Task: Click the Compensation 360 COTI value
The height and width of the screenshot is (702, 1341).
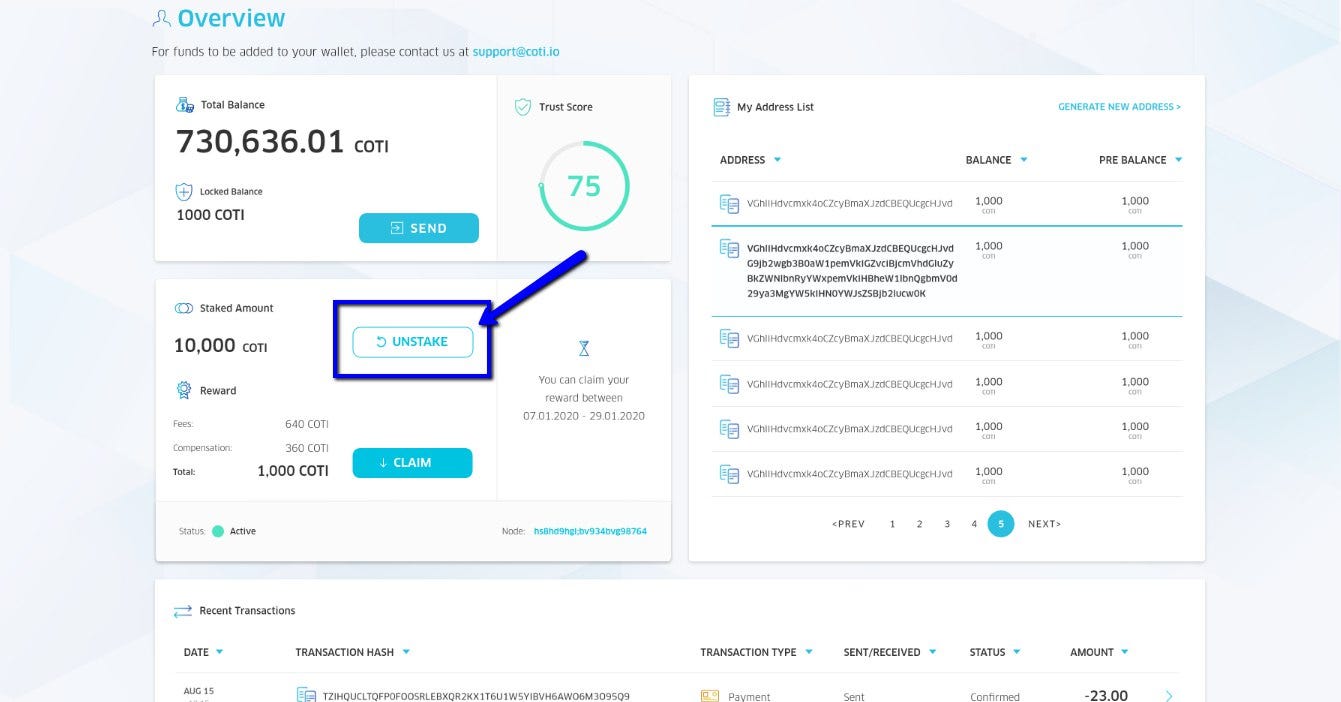Action: tap(306, 448)
